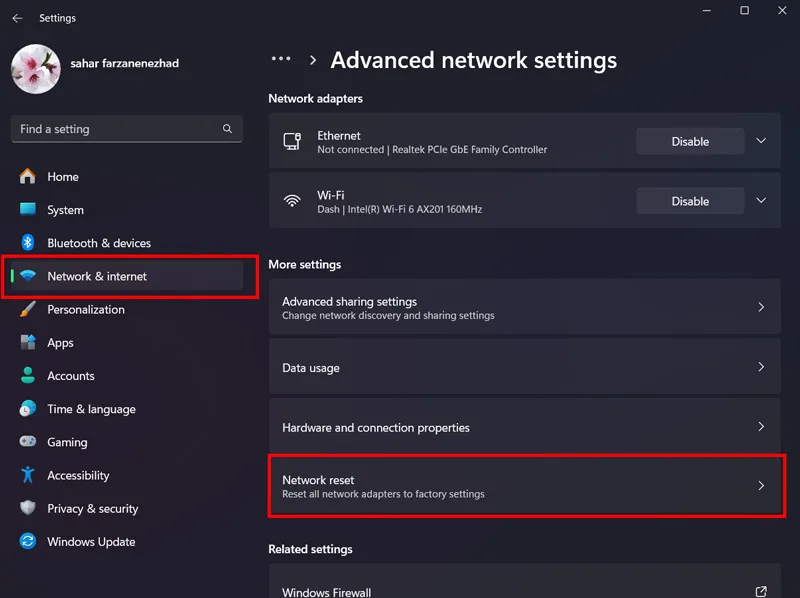Click the search magnifier icon
This screenshot has width=800, height=598.
[227, 129]
